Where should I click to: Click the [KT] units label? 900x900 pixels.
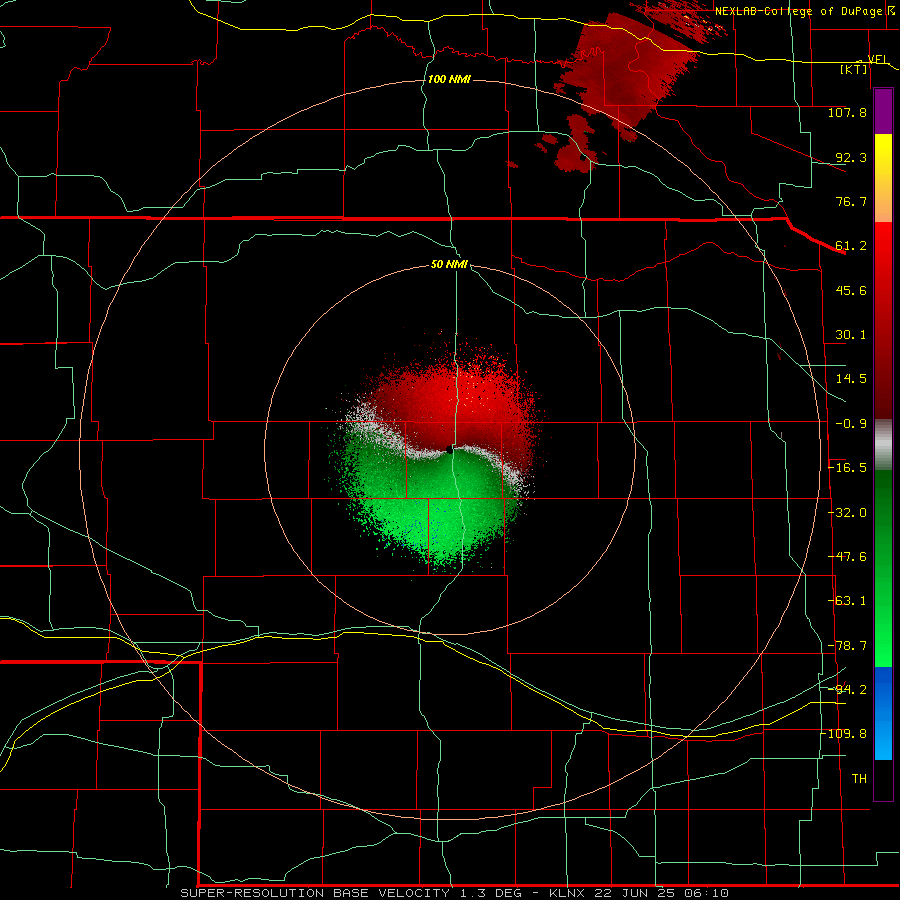click(x=854, y=69)
